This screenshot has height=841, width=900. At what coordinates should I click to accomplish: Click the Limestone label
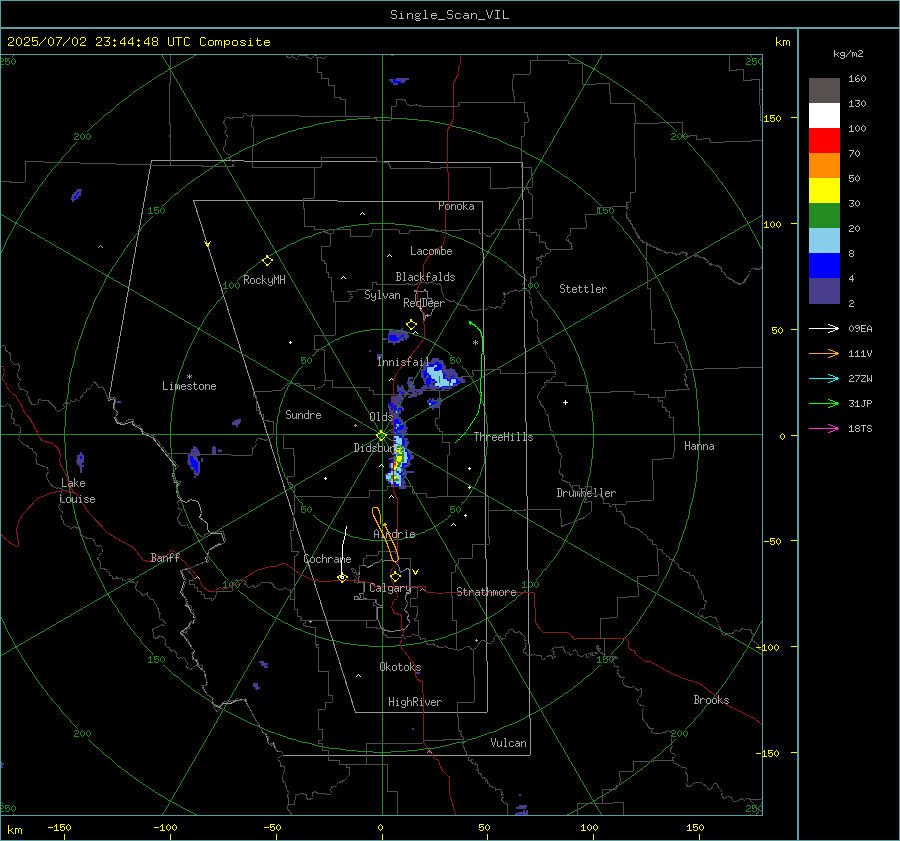point(189,386)
